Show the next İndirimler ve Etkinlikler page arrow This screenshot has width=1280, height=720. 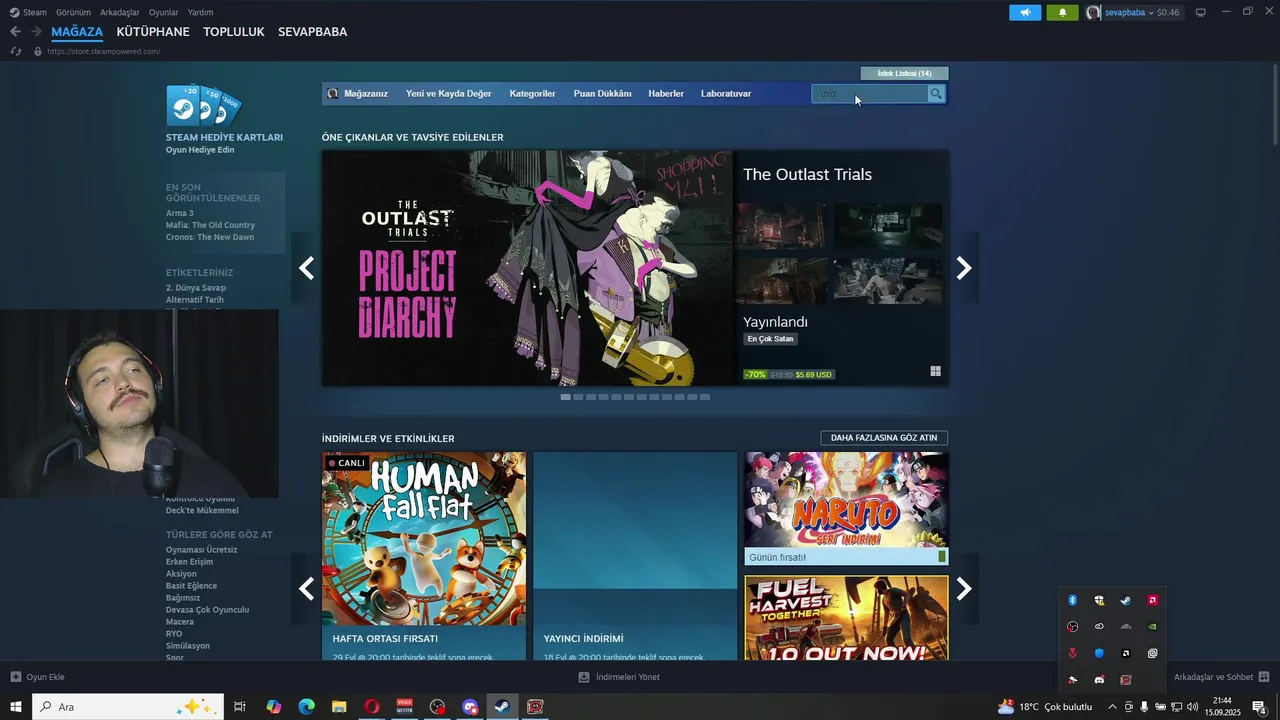click(x=964, y=589)
